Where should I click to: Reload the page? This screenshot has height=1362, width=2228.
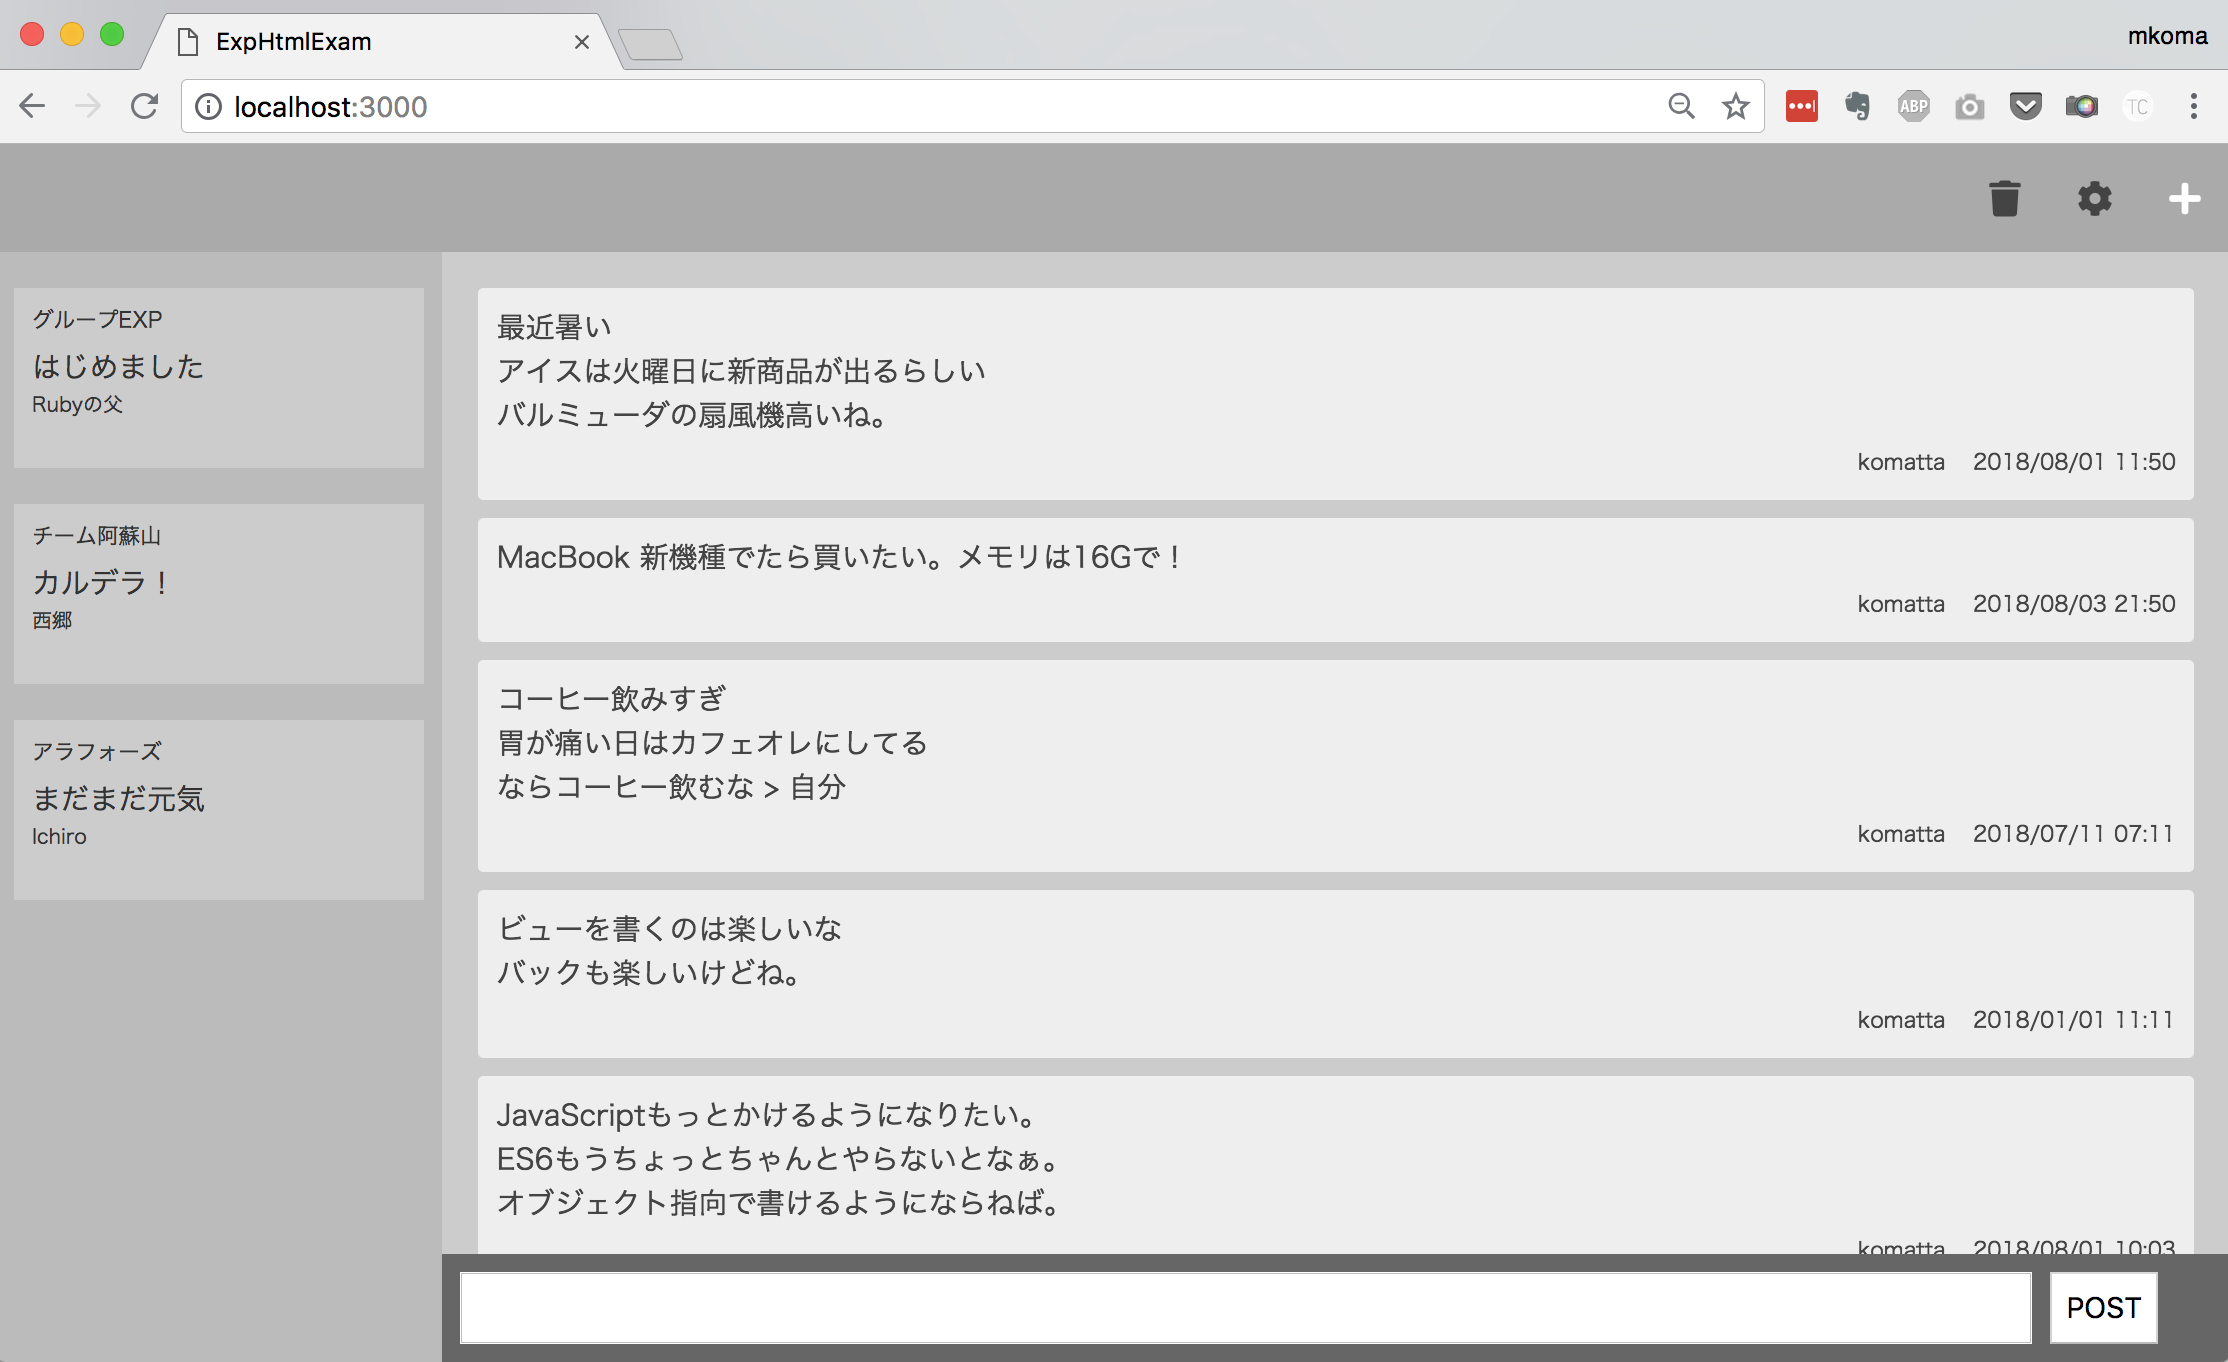(145, 106)
